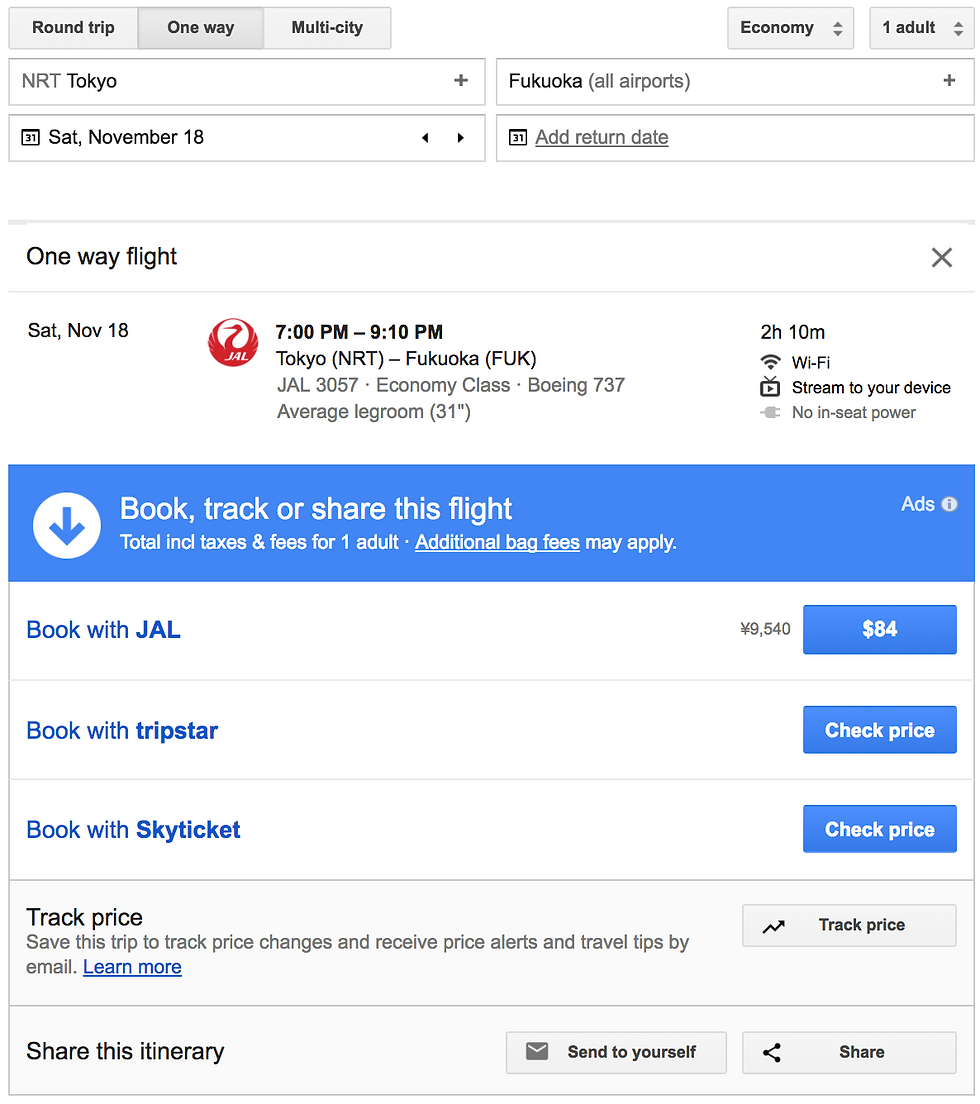Click the JAL airline logo
980x1104 pixels.
[x=233, y=342]
